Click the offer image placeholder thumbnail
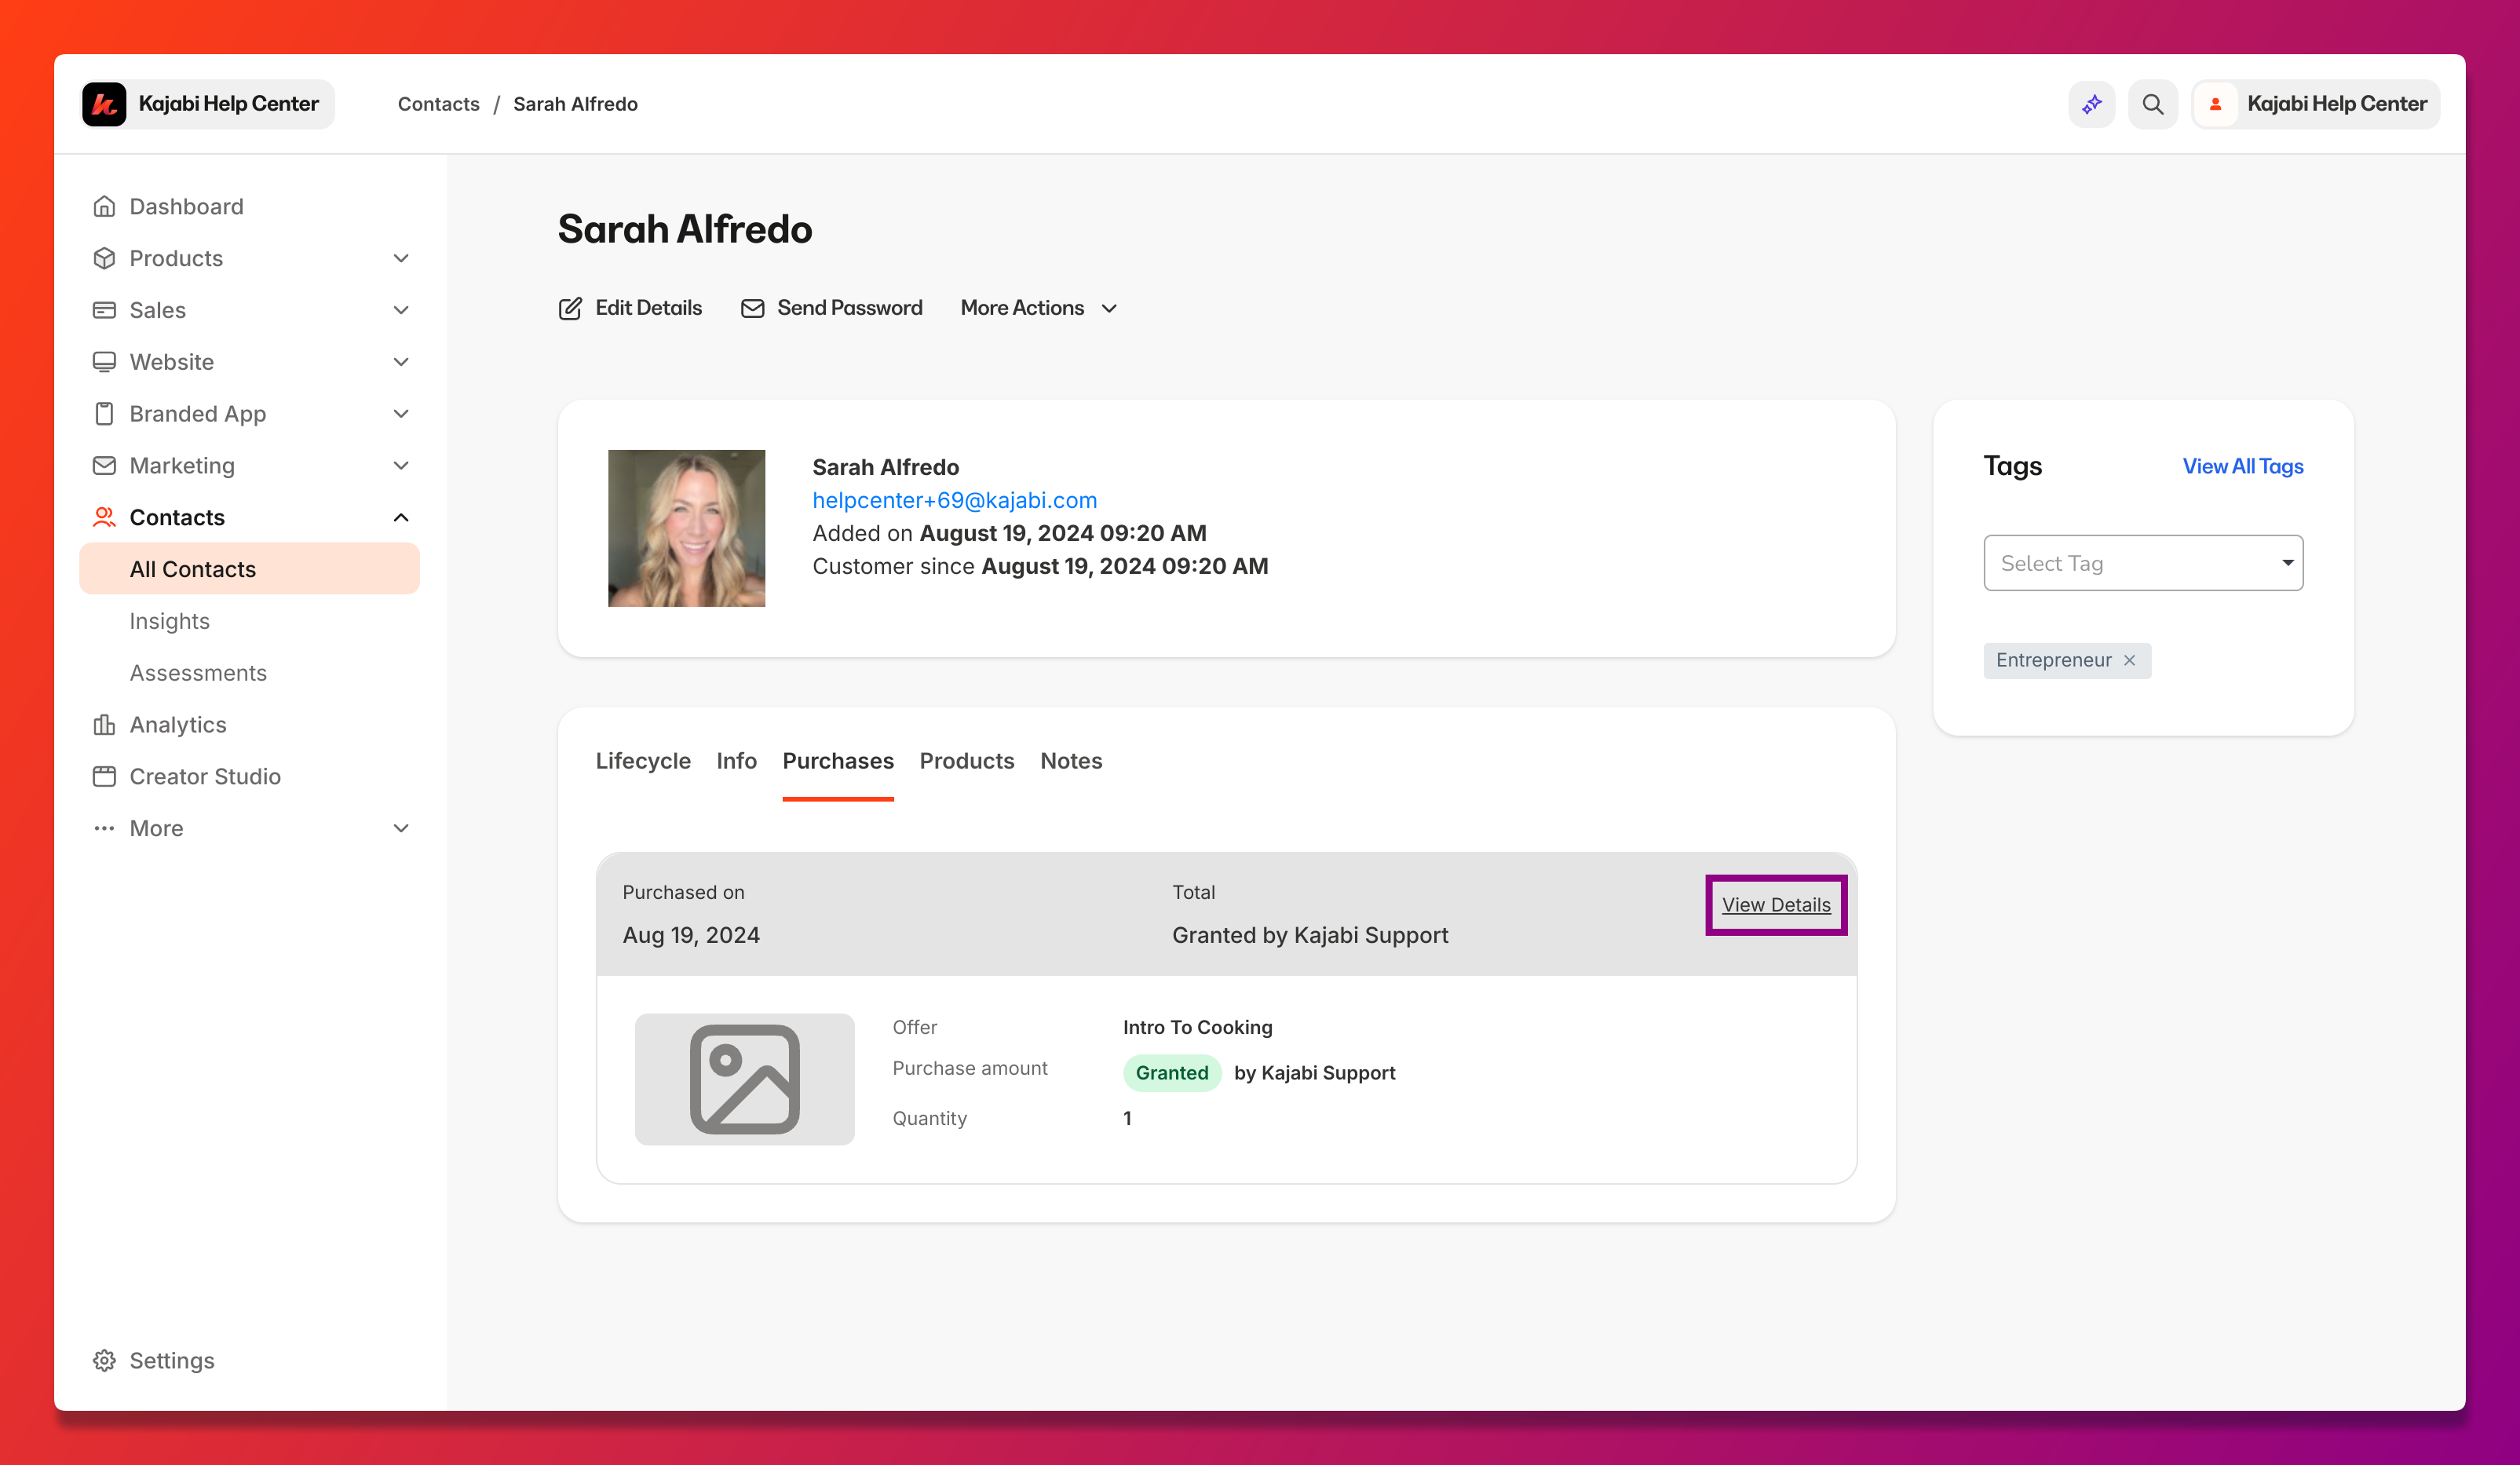The height and width of the screenshot is (1465, 2520). [744, 1079]
